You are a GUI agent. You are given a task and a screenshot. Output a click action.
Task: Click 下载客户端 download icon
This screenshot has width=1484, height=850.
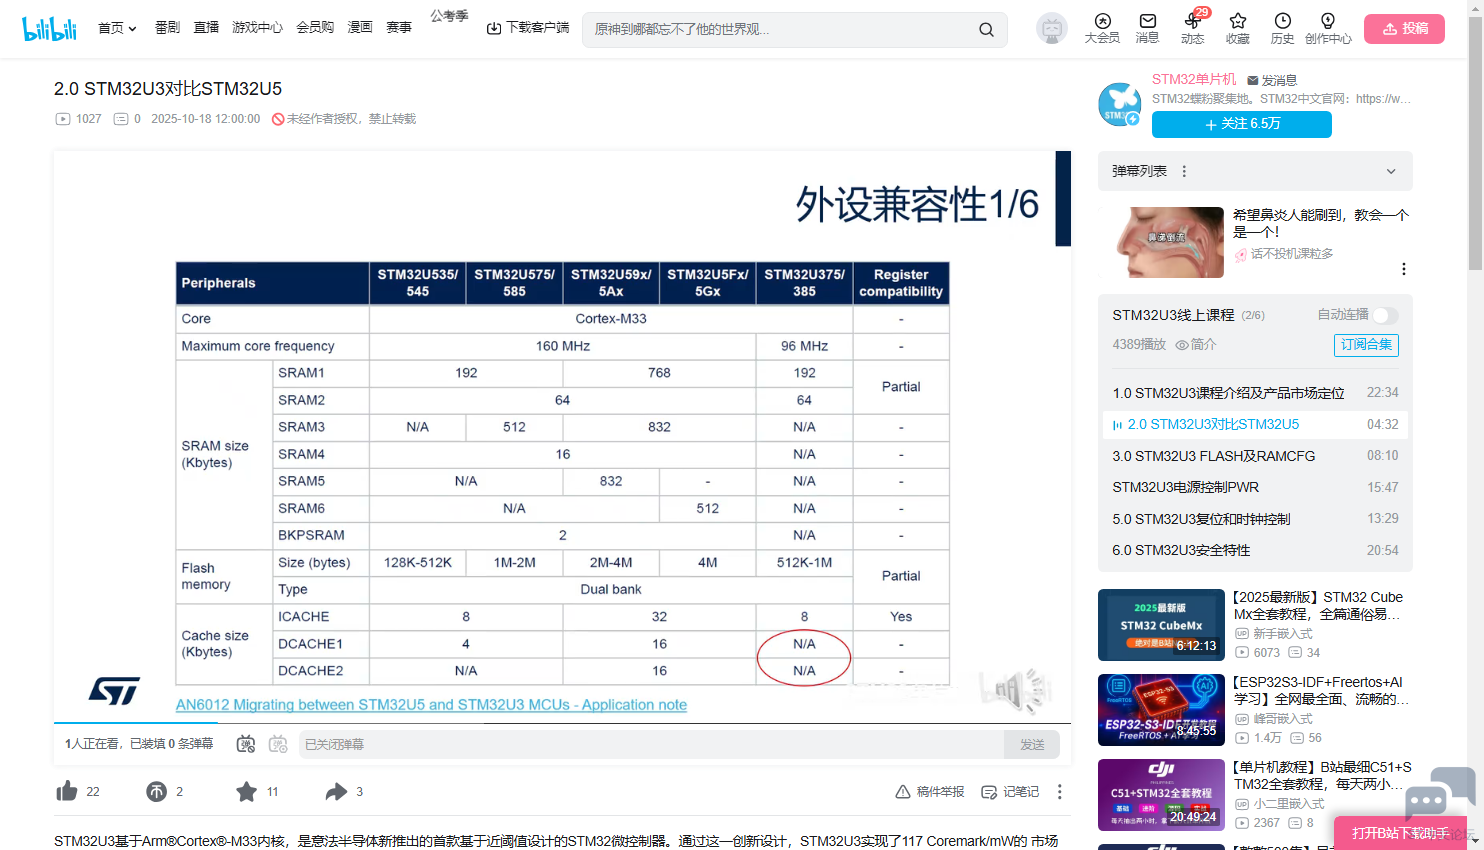(x=494, y=28)
